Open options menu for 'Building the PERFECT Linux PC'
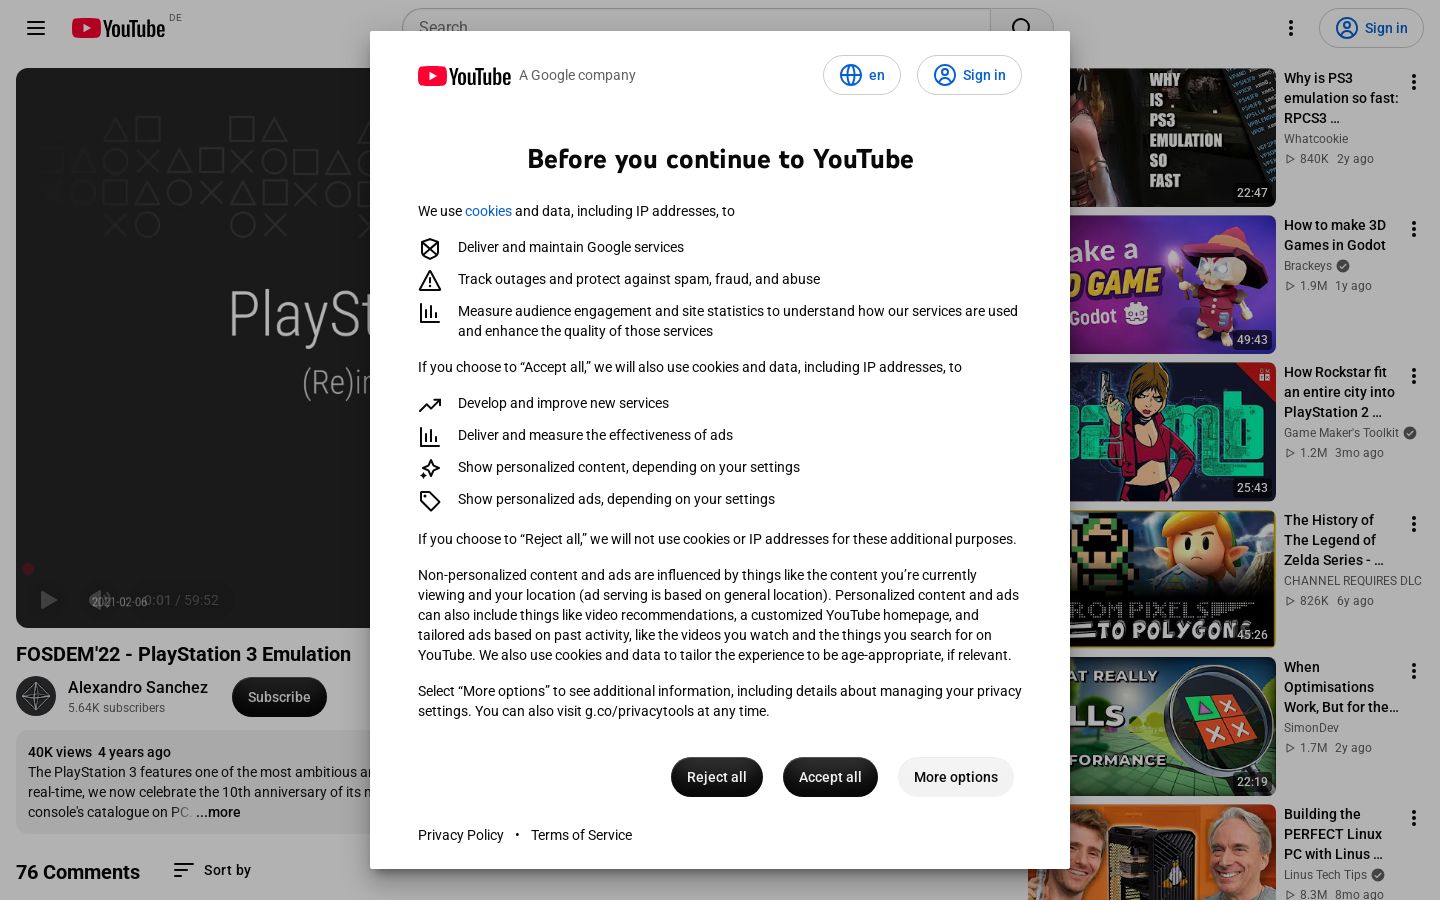1440x900 pixels. 1414,818
